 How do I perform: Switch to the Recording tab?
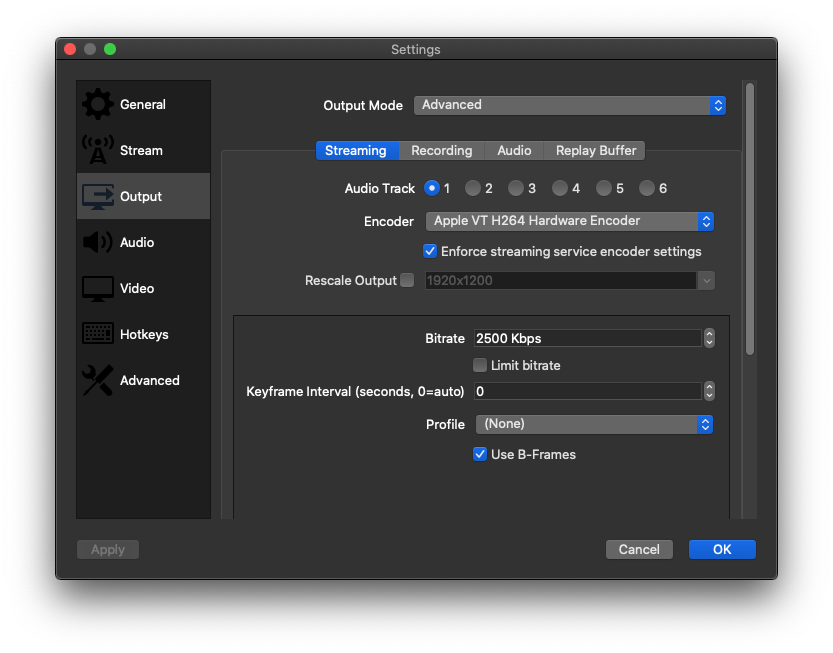pyautogui.click(x=441, y=150)
